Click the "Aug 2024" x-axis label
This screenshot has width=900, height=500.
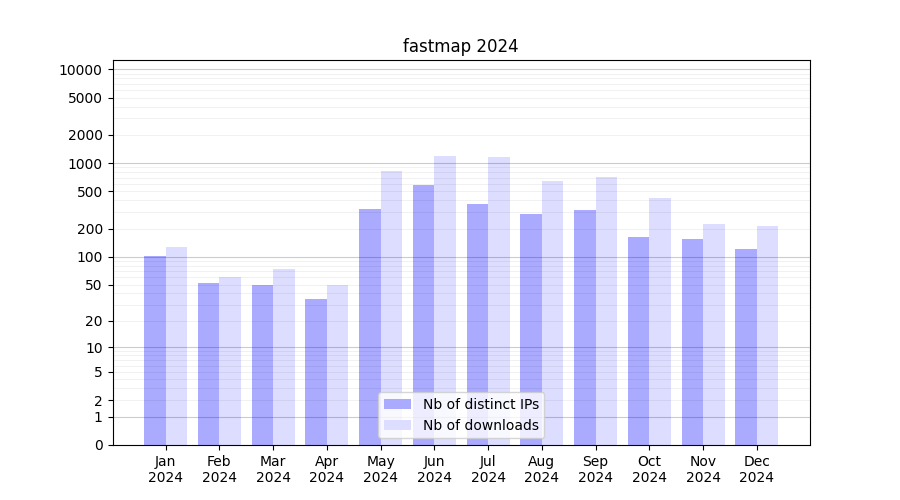(541, 469)
